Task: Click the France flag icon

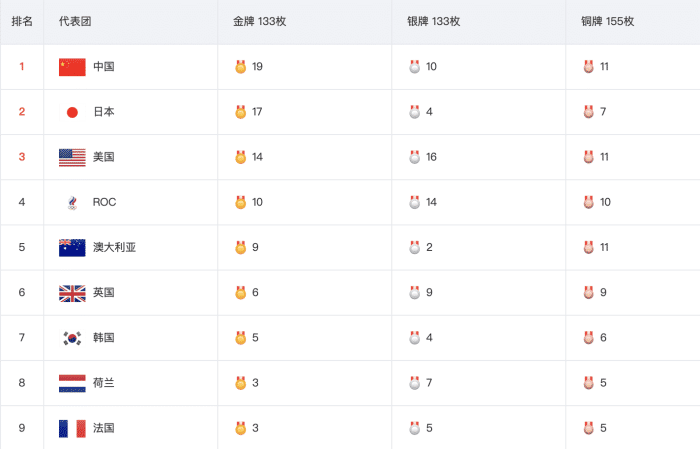Action: click(72, 428)
